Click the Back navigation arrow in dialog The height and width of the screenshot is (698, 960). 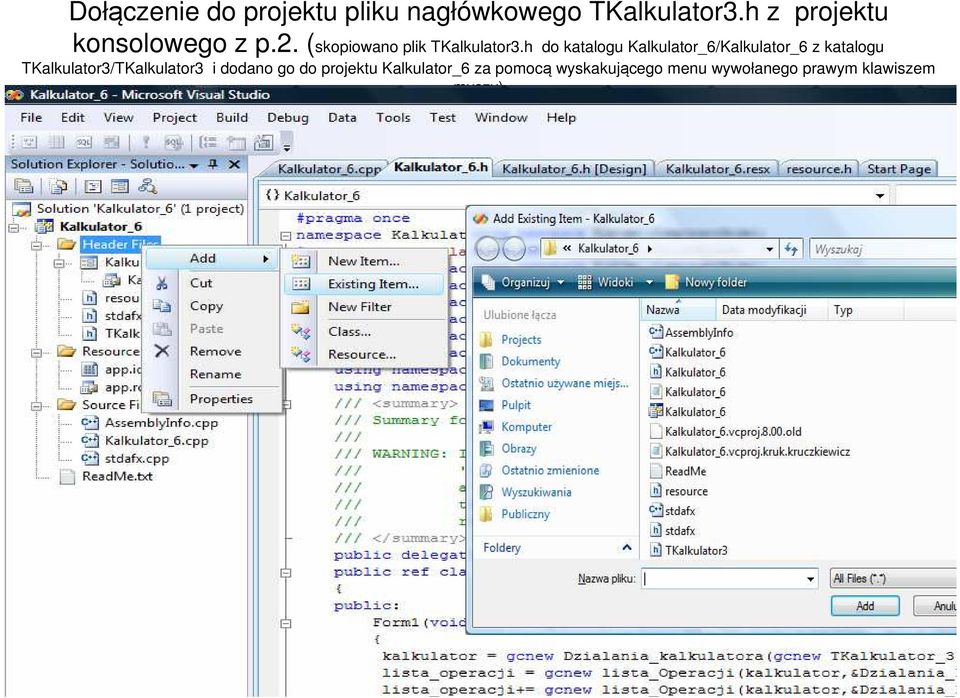(x=488, y=249)
